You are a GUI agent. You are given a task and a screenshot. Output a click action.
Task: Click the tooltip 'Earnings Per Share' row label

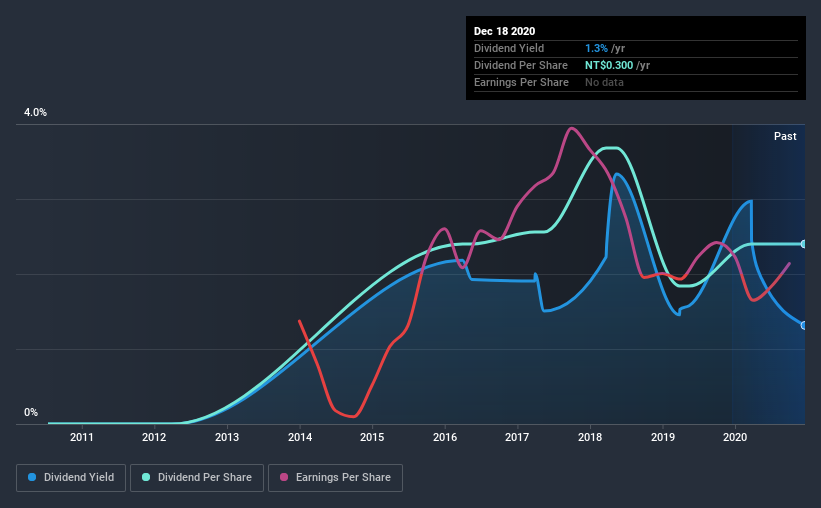click(x=521, y=82)
